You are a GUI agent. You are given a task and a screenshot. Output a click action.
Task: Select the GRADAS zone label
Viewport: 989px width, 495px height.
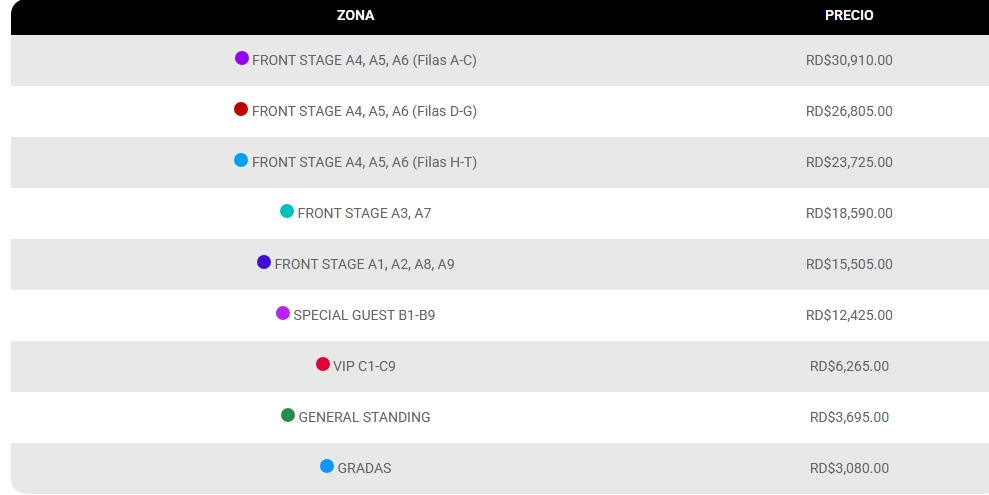[x=365, y=468]
